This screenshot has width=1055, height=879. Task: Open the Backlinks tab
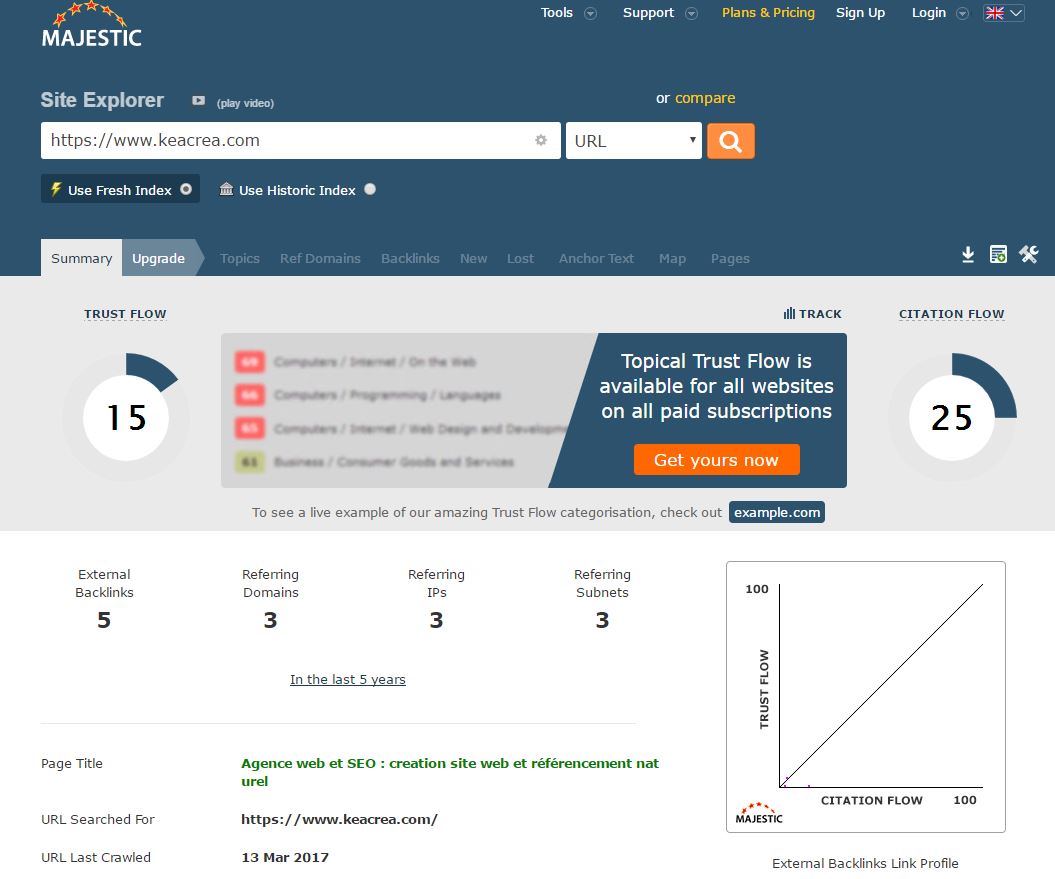(410, 258)
